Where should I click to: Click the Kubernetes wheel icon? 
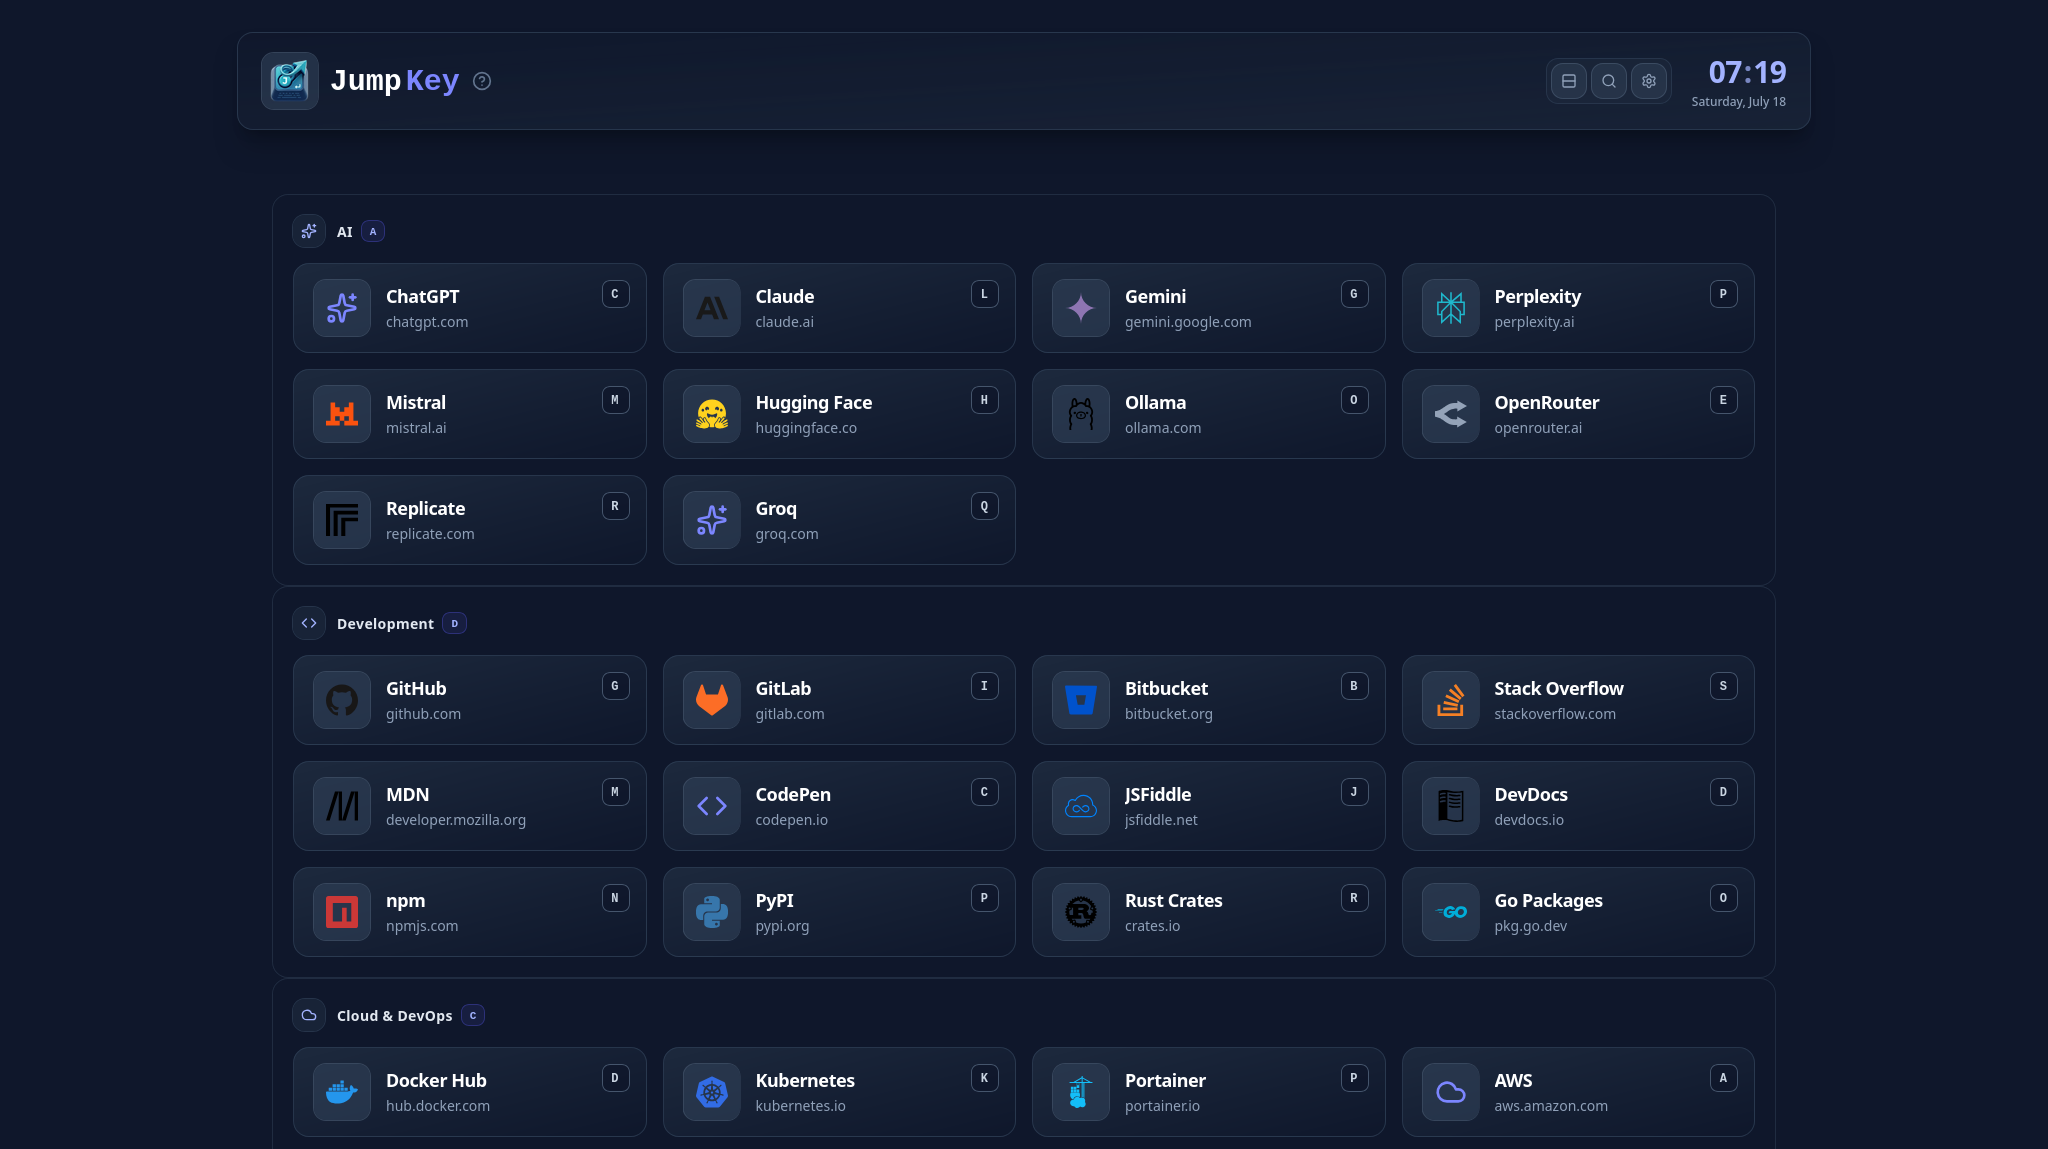[x=712, y=1092]
